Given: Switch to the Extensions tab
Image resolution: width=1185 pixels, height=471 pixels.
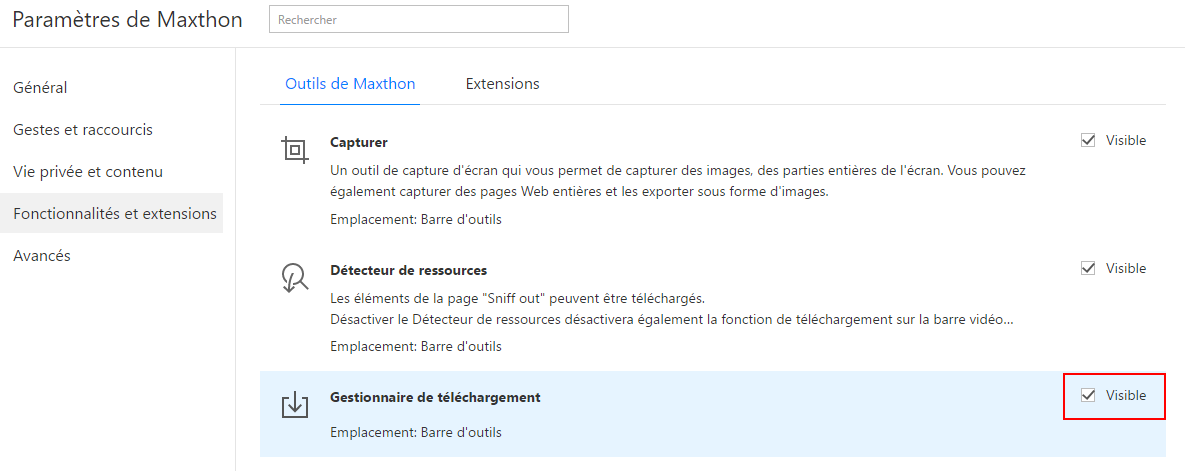Looking at the screenshot, I should (503, 84).
